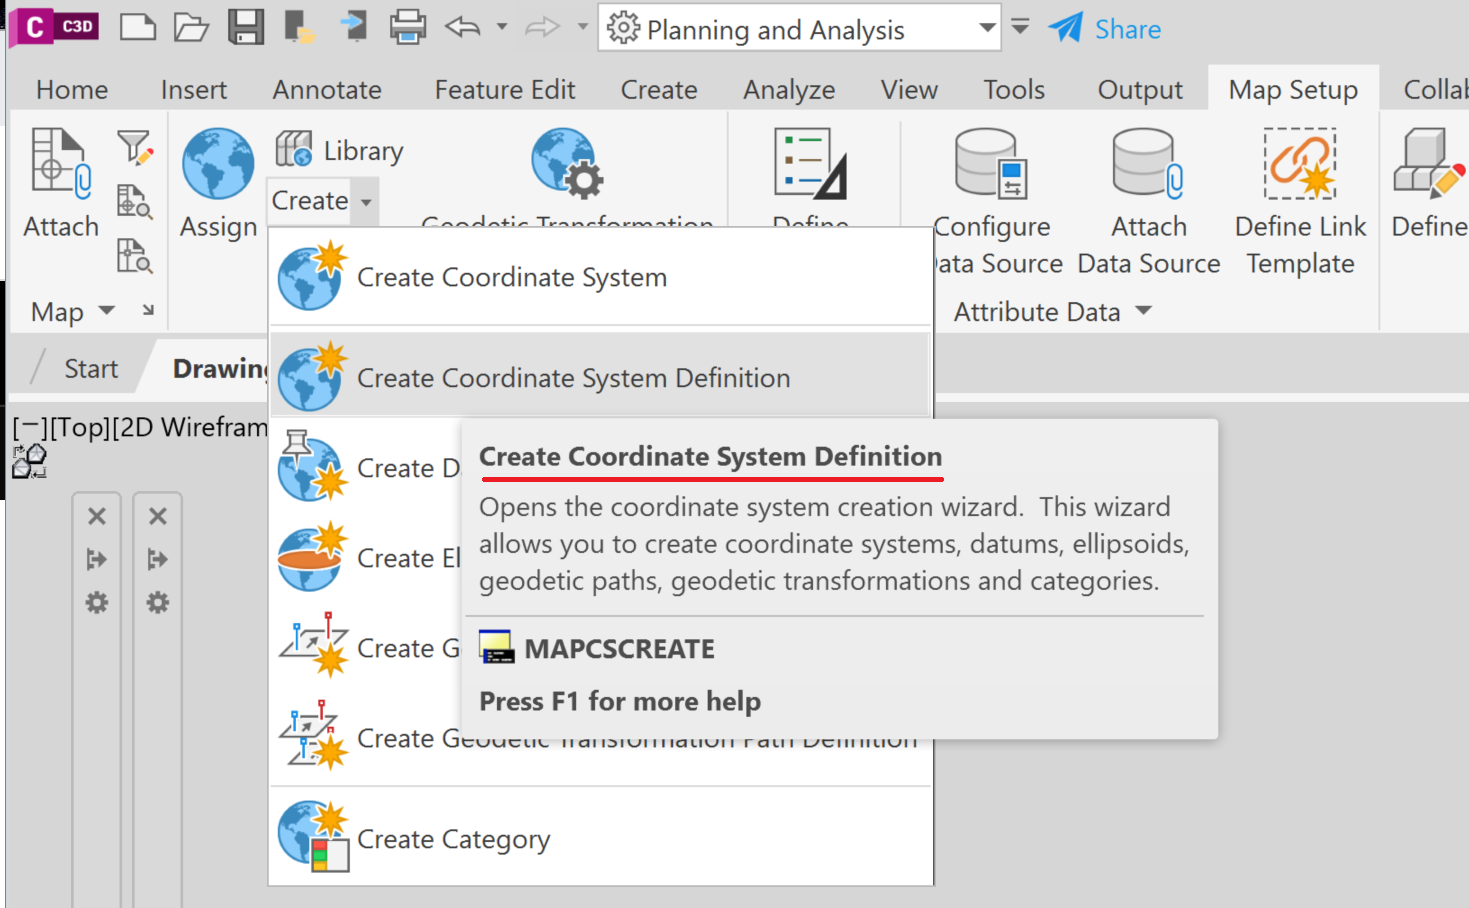
Task: Click the viewport minimize [-] control
Action: click(30, 427)
